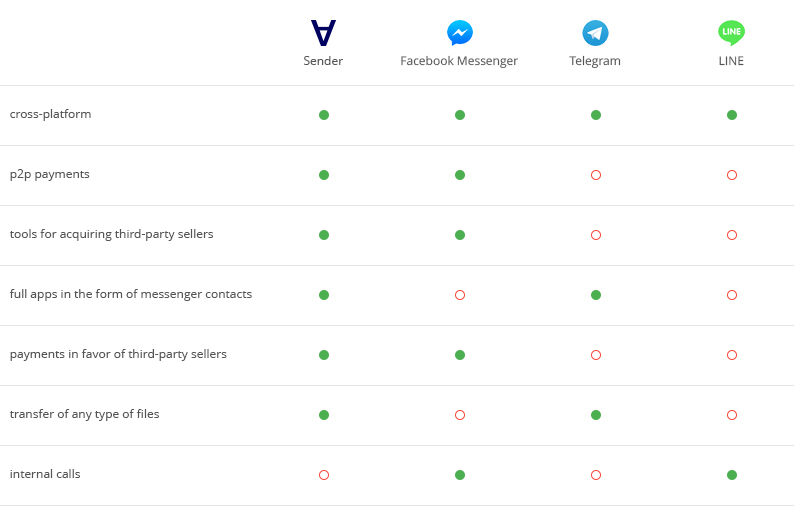Click the Sender logo icon
Screen dimensions: 794x506
pyautogui.click(x=323, y=33)
